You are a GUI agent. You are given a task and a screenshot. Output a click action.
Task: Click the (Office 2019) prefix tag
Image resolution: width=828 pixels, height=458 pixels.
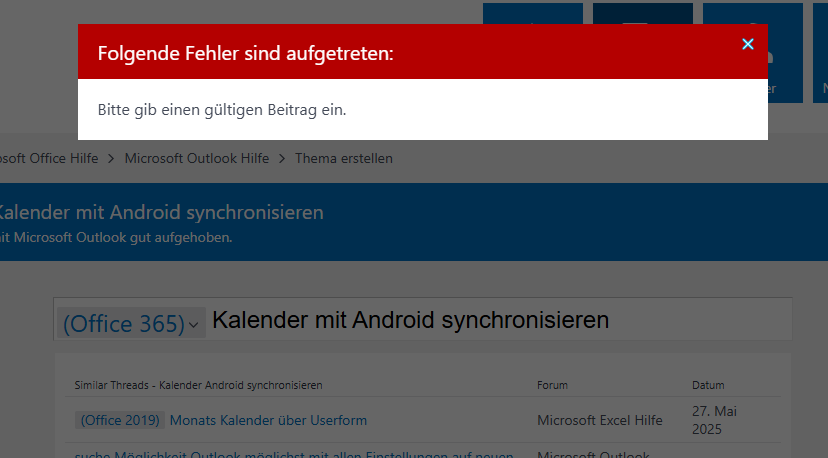(120, 420)
